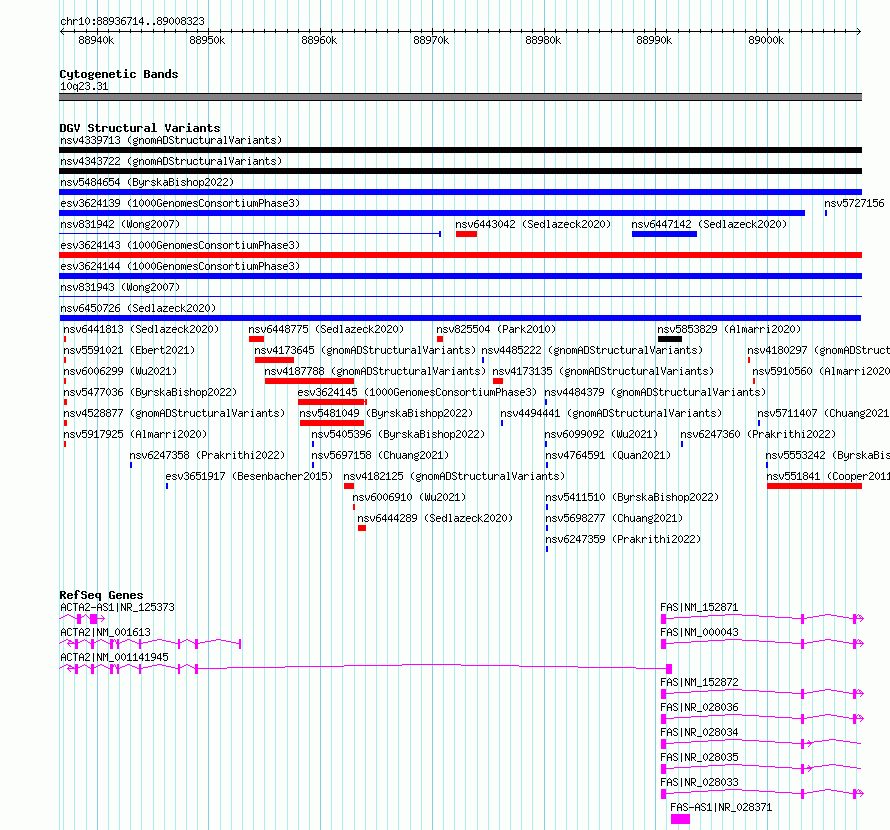Click ACTA2|NM_001613 gene label
This screenshot has width=890, height=830.
pyautogui.click(x=106, y=632)
